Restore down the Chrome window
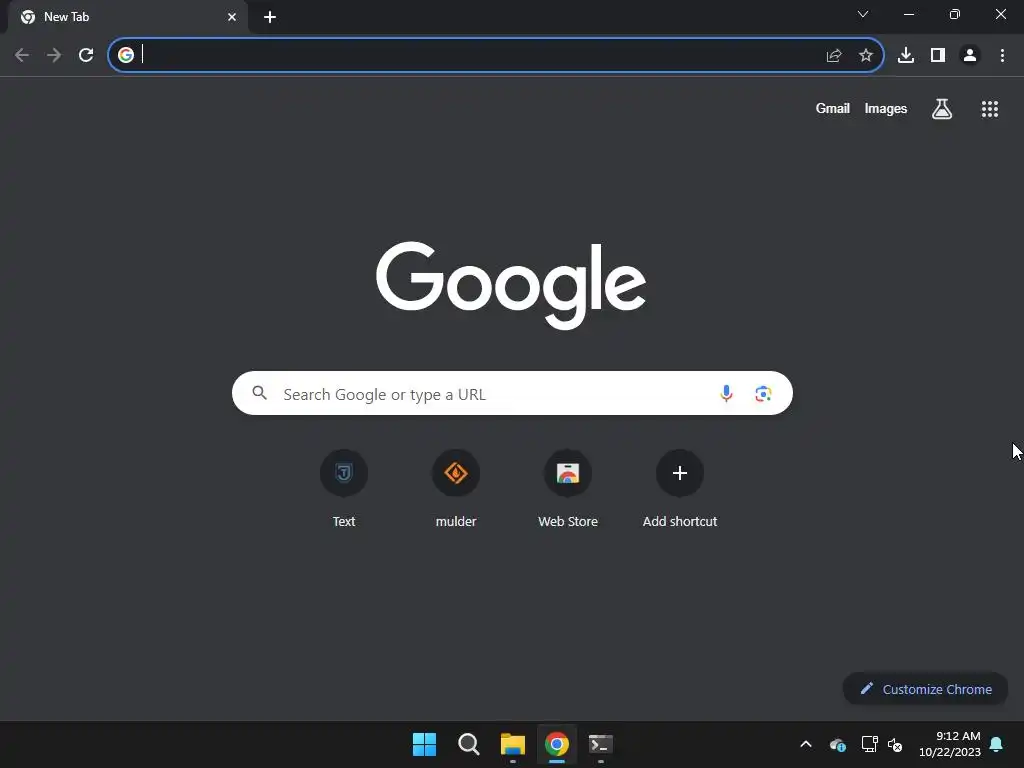Image resolution: width=1024 pixels, height=768 pixels. pyautogui.click(x=954, y=14)
